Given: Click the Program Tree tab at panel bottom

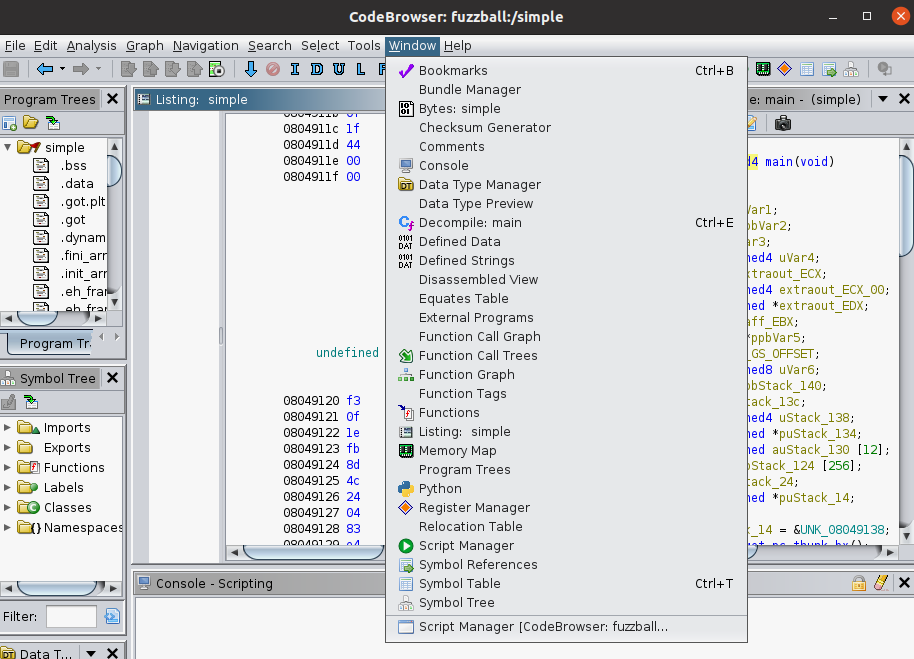Looking at the screenshot, I should [x=51, y=343].
